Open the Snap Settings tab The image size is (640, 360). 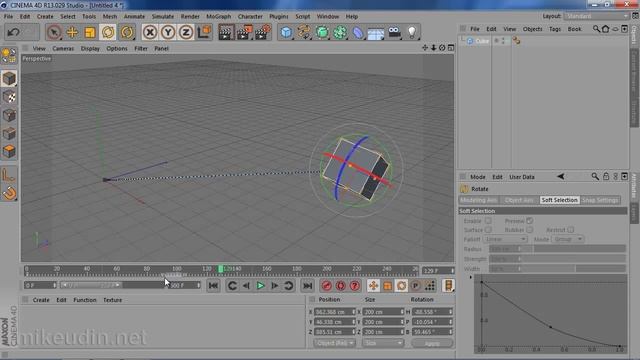[x=600, y=200]
